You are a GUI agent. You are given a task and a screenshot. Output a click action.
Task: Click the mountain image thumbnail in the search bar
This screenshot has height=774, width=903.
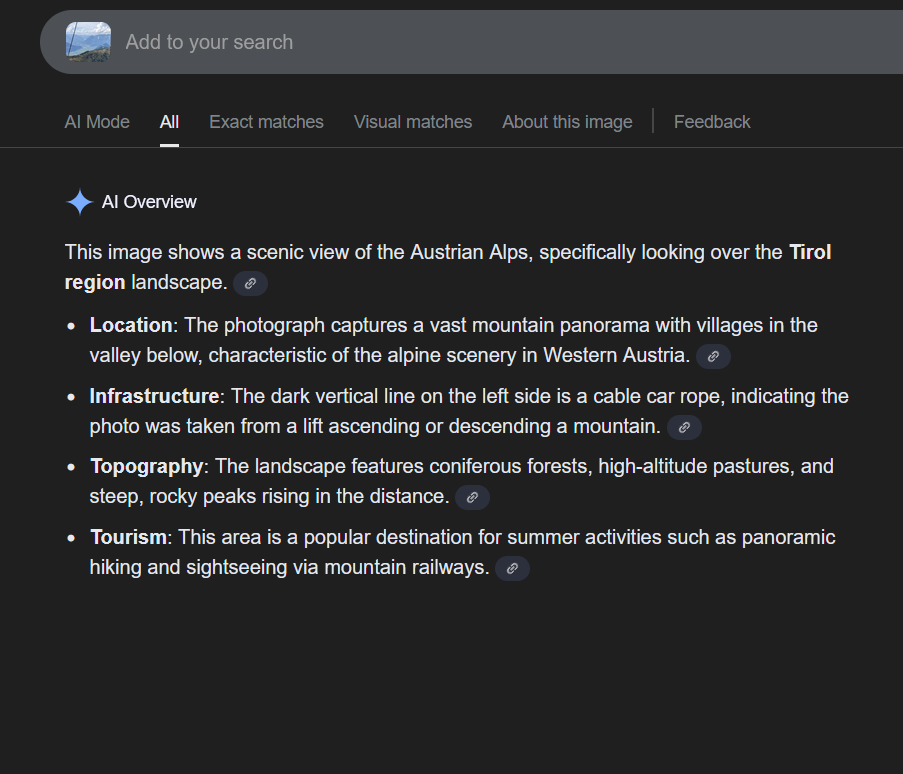tap(88, 42)
